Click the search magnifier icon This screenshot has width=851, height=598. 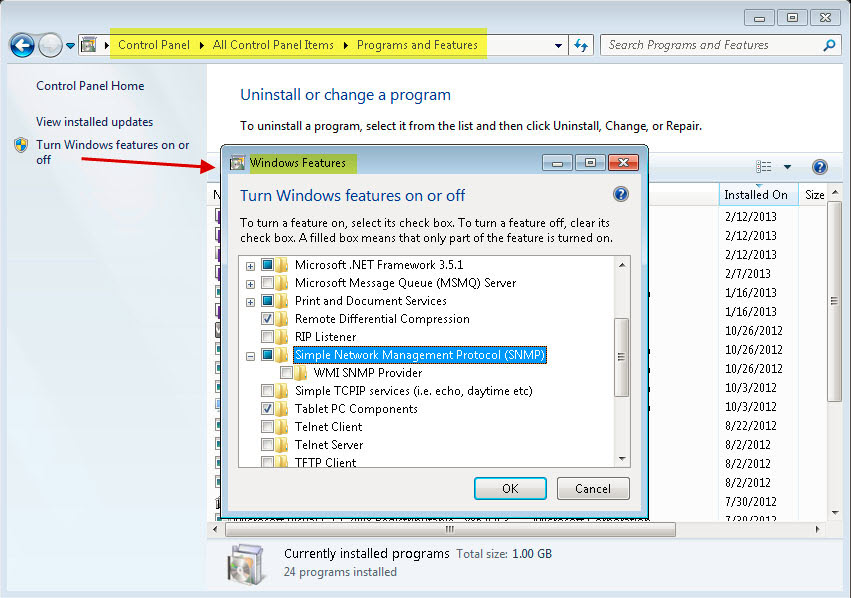pyautogui.click(x=829, y=46)
